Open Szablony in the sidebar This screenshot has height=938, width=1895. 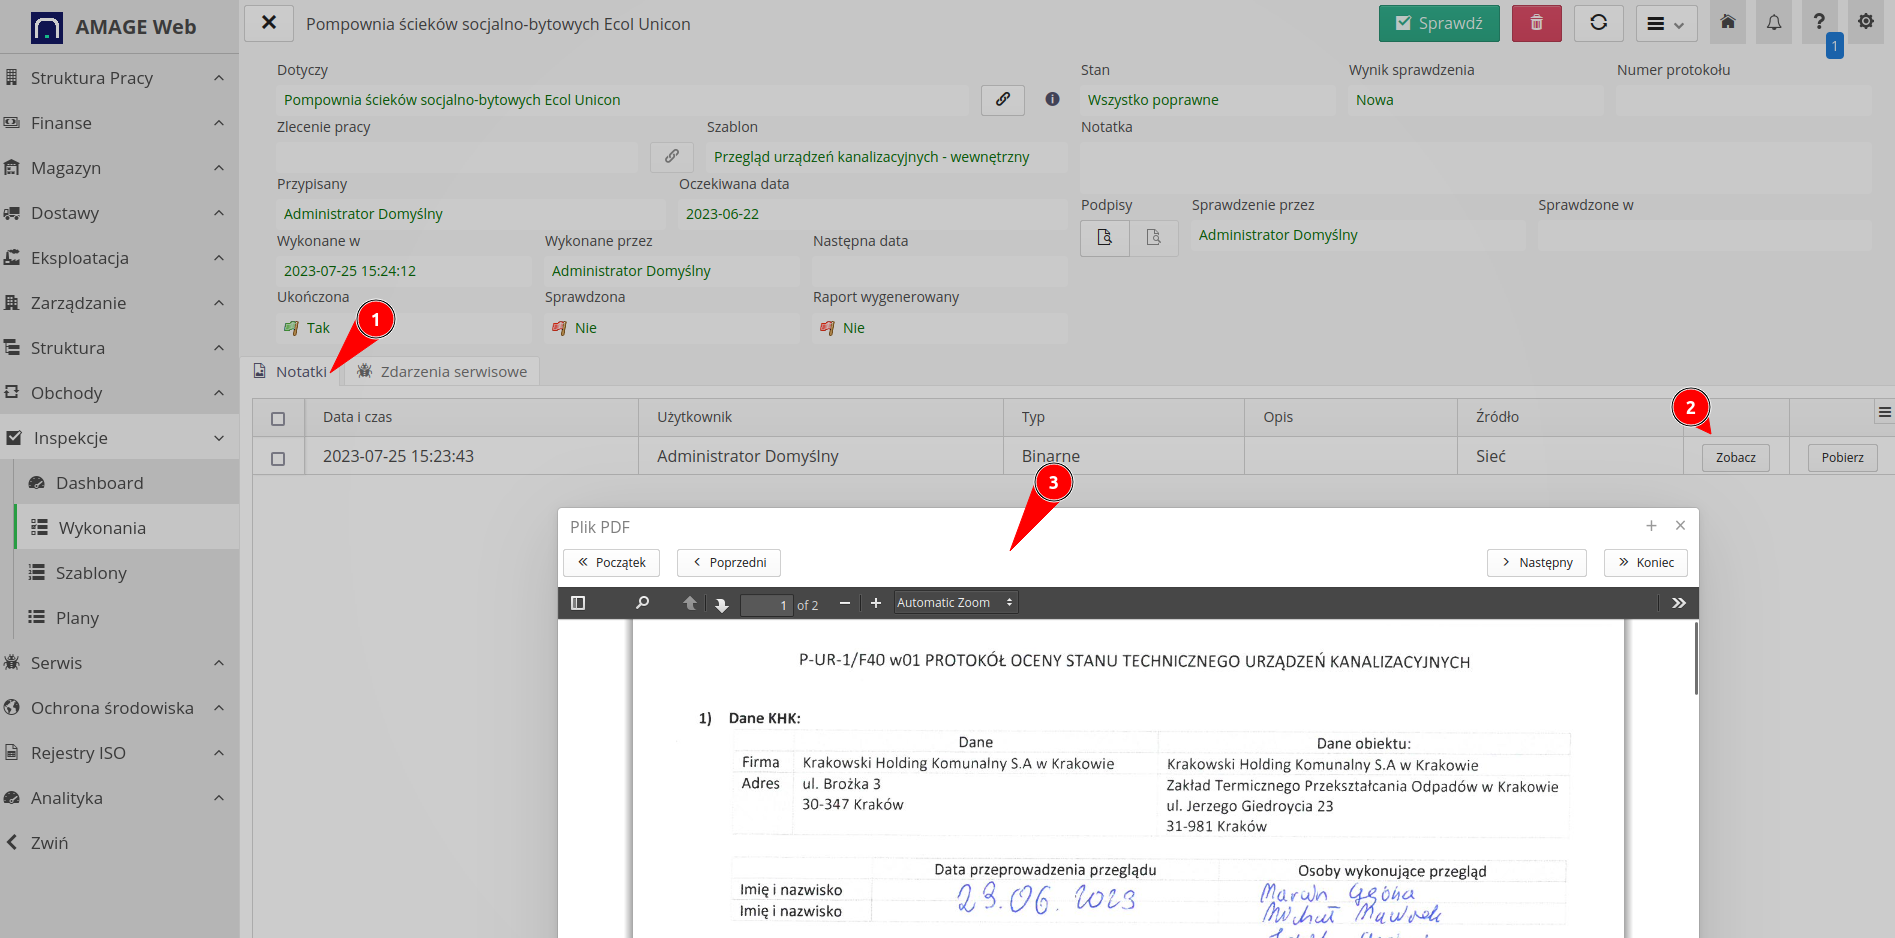(x=91, y=573)
